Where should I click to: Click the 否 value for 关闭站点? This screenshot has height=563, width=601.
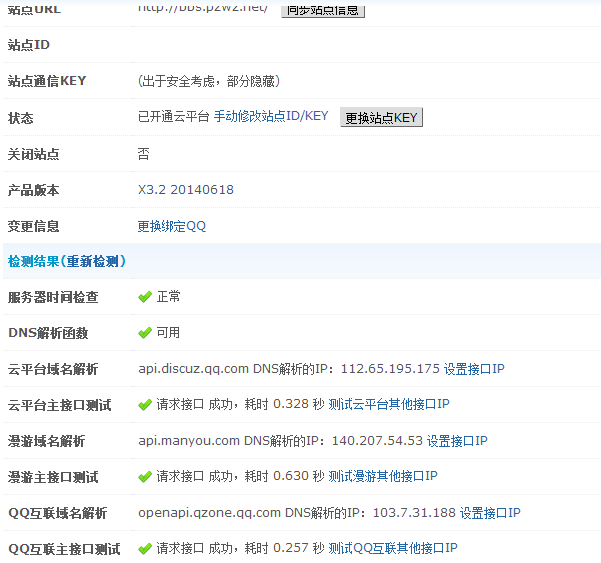143,154
